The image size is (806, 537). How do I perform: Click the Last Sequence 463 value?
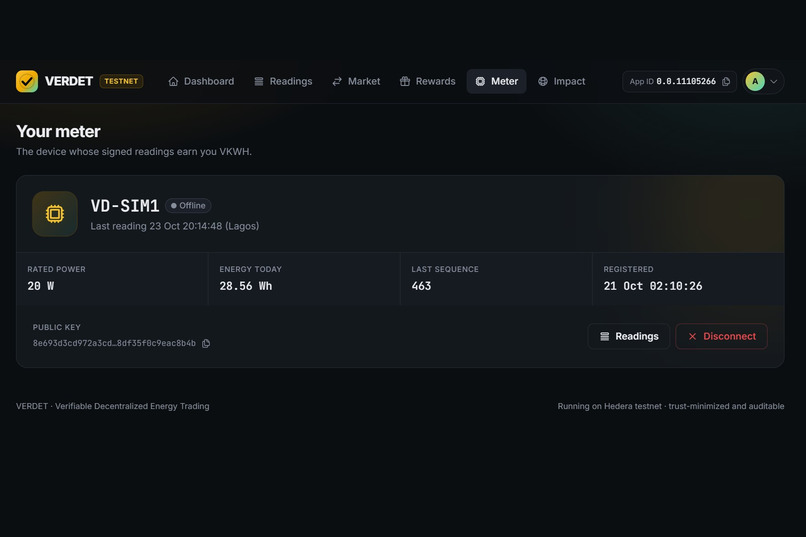pos(422,286)
